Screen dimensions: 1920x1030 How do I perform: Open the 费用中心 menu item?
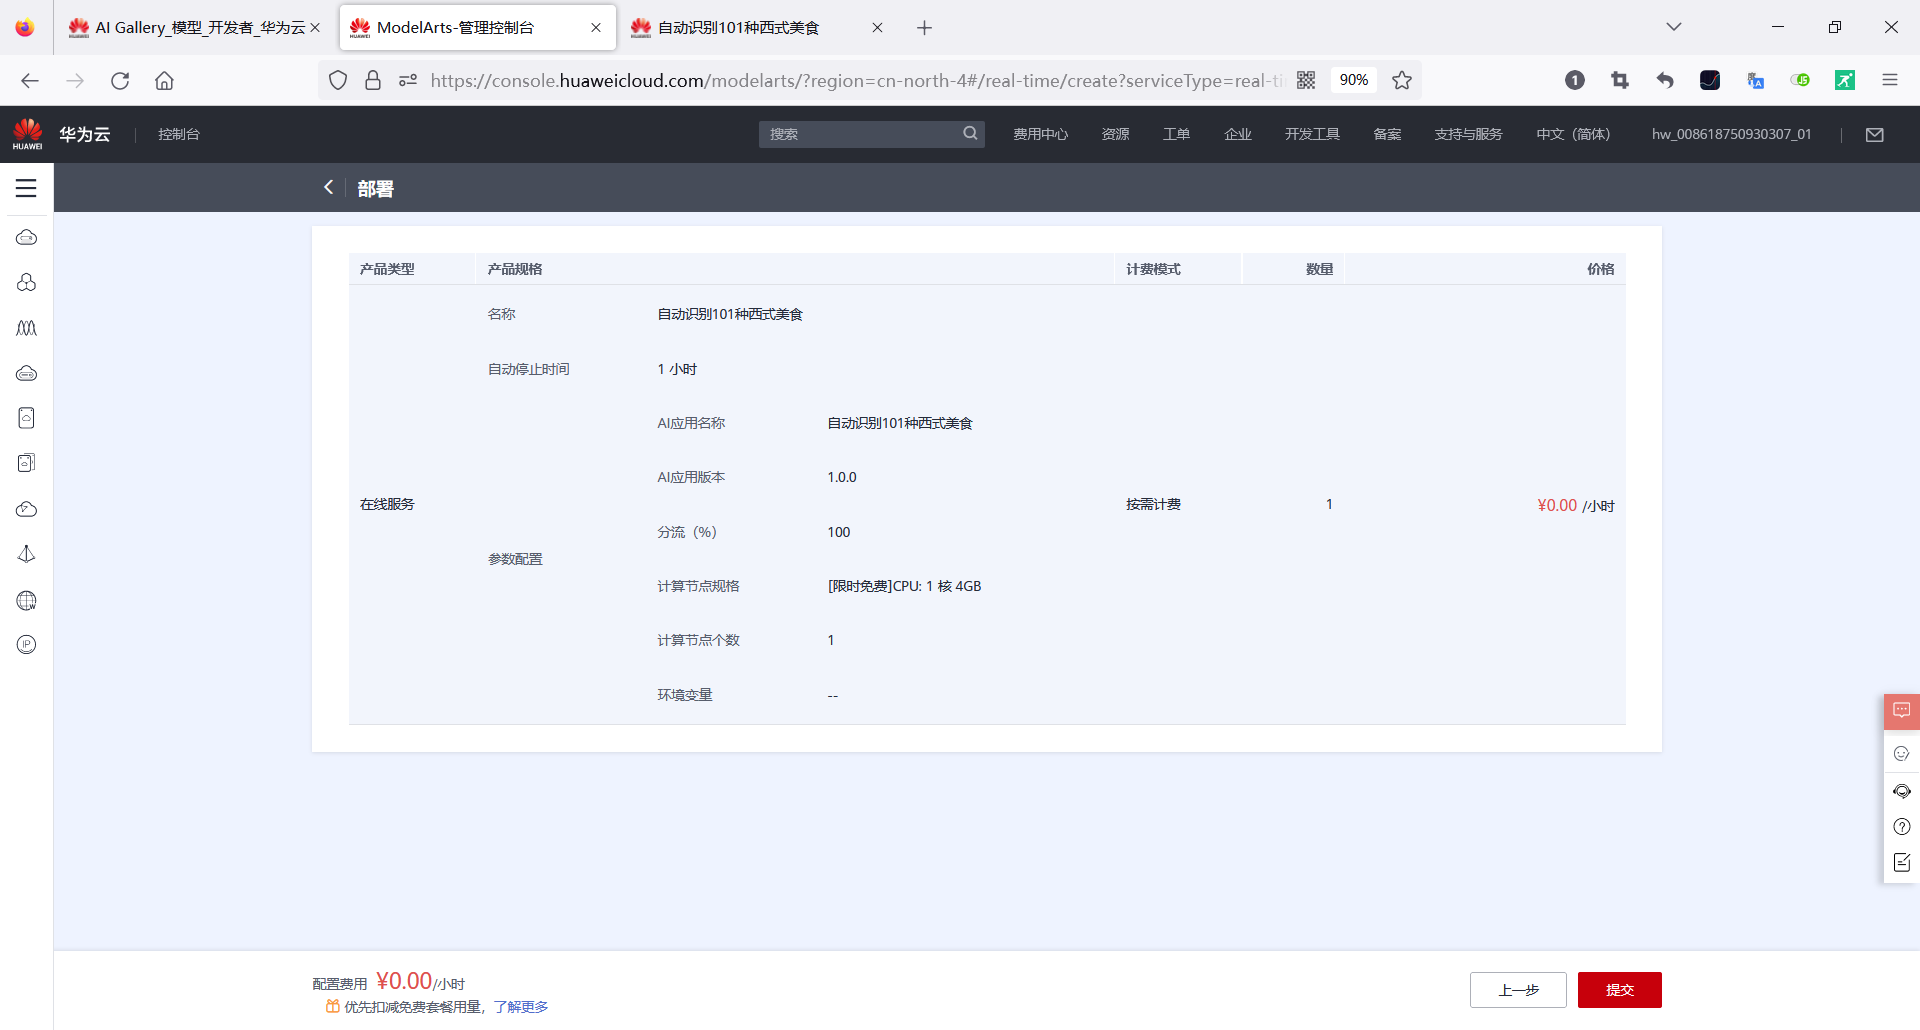click(x=1040, y=133)
